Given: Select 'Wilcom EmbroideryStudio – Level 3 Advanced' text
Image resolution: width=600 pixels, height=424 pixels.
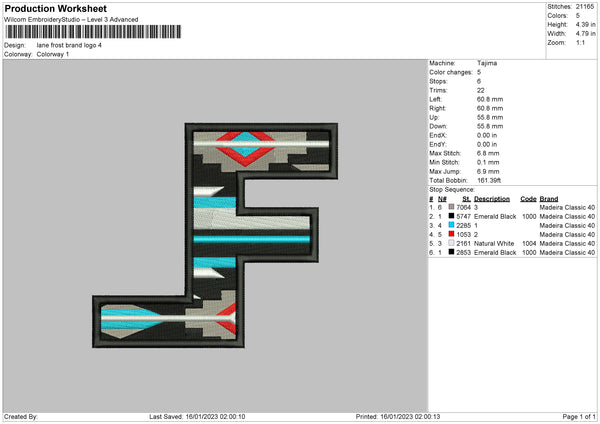Looking at the screenshot, I should click(x=71, y=20).
